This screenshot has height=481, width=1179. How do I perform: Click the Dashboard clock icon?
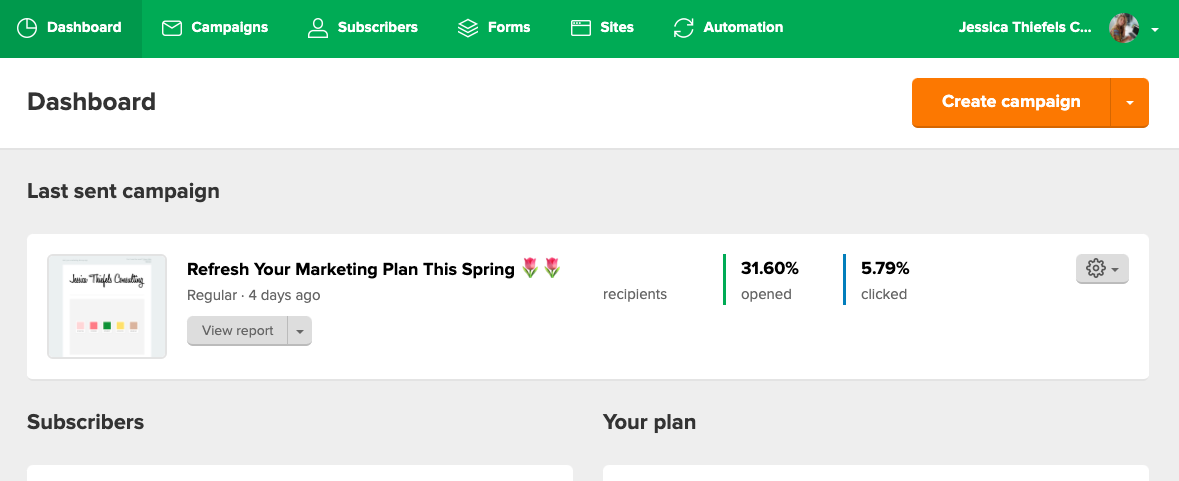[x=28, y=28]
